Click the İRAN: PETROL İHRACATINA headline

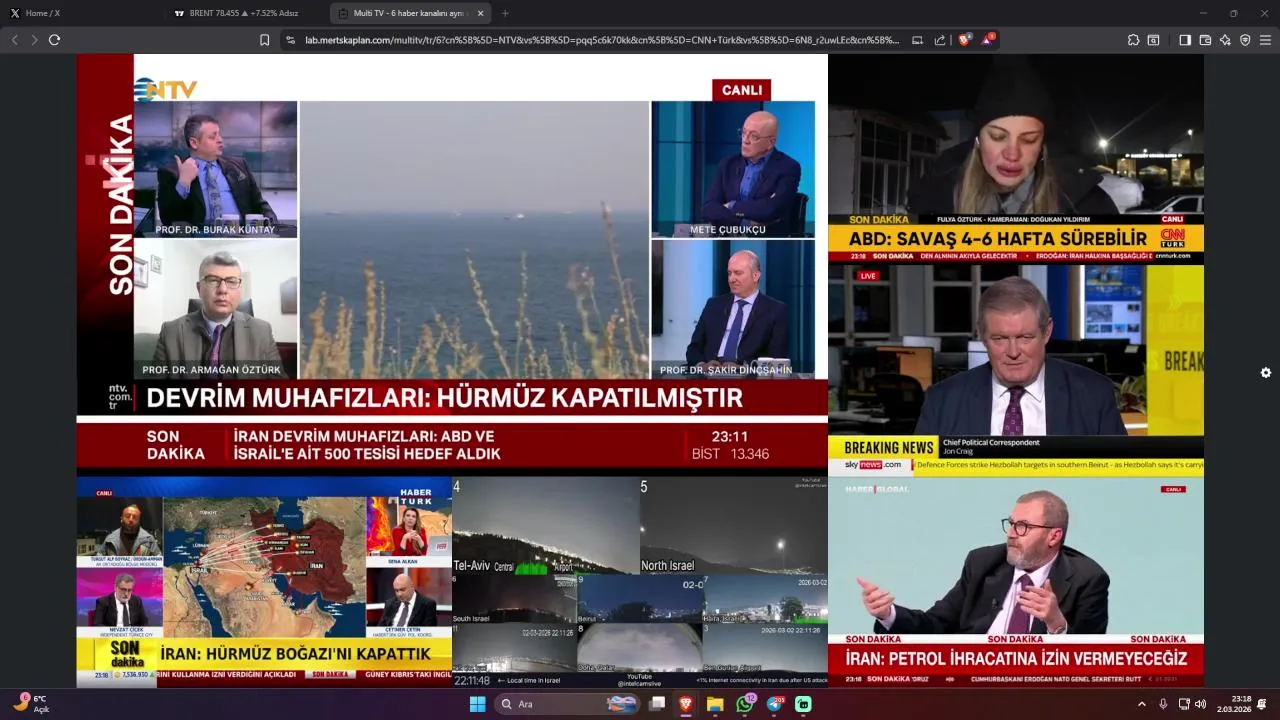(x=1016, y=659)
